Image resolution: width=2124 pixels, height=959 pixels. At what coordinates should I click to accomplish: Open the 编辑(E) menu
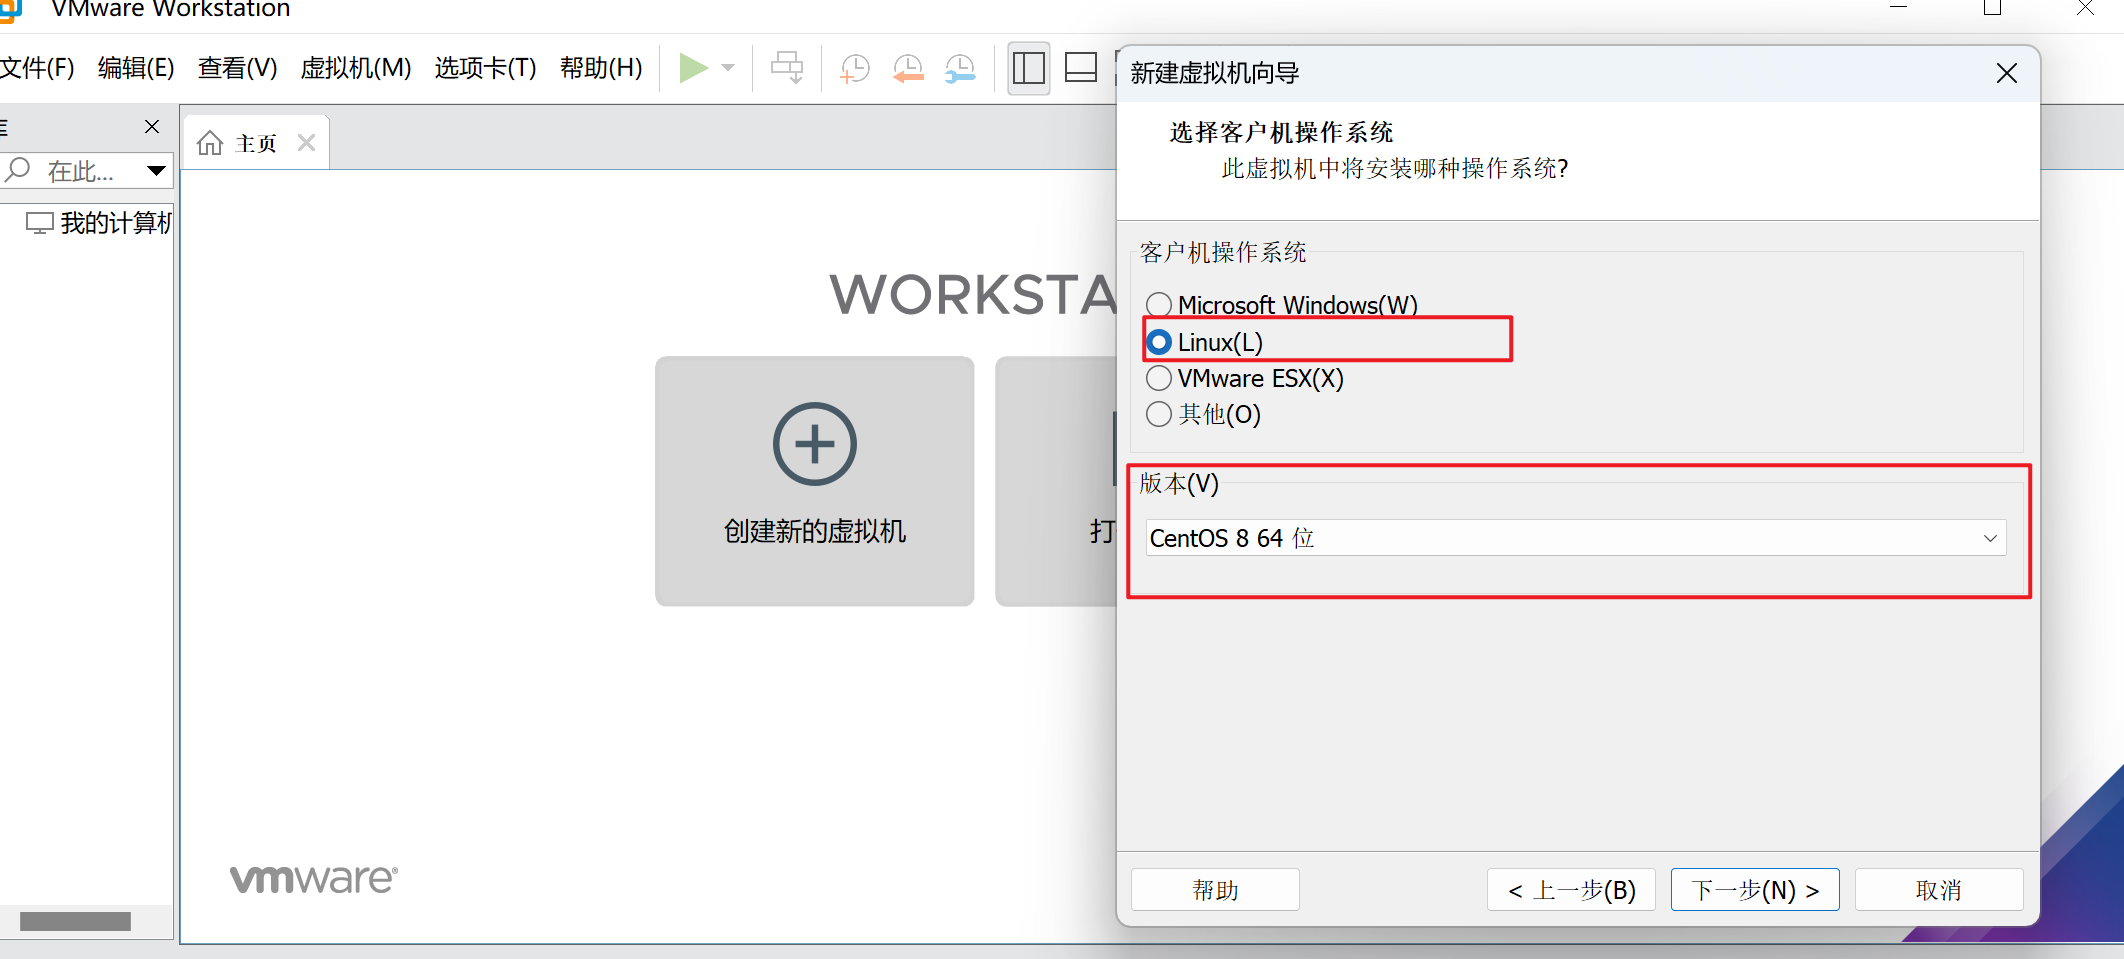[136, 68]
